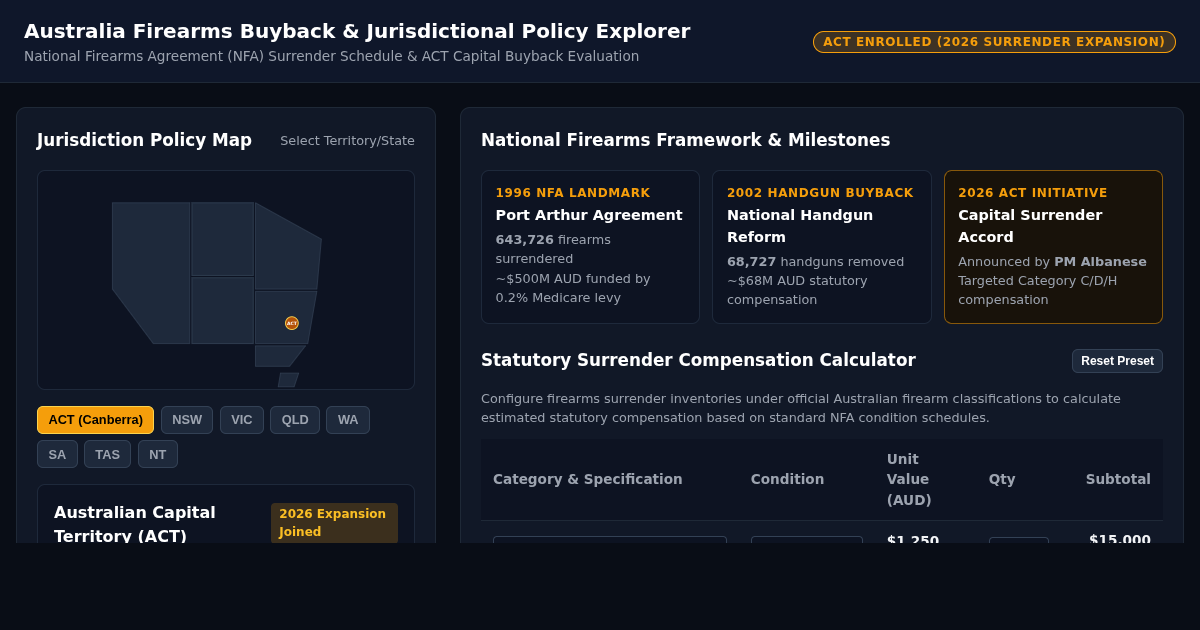Viewport: 1200px width, 630px height.
Task: Switch to the VIC jurisdiction chip
Action: pos(242,420)
